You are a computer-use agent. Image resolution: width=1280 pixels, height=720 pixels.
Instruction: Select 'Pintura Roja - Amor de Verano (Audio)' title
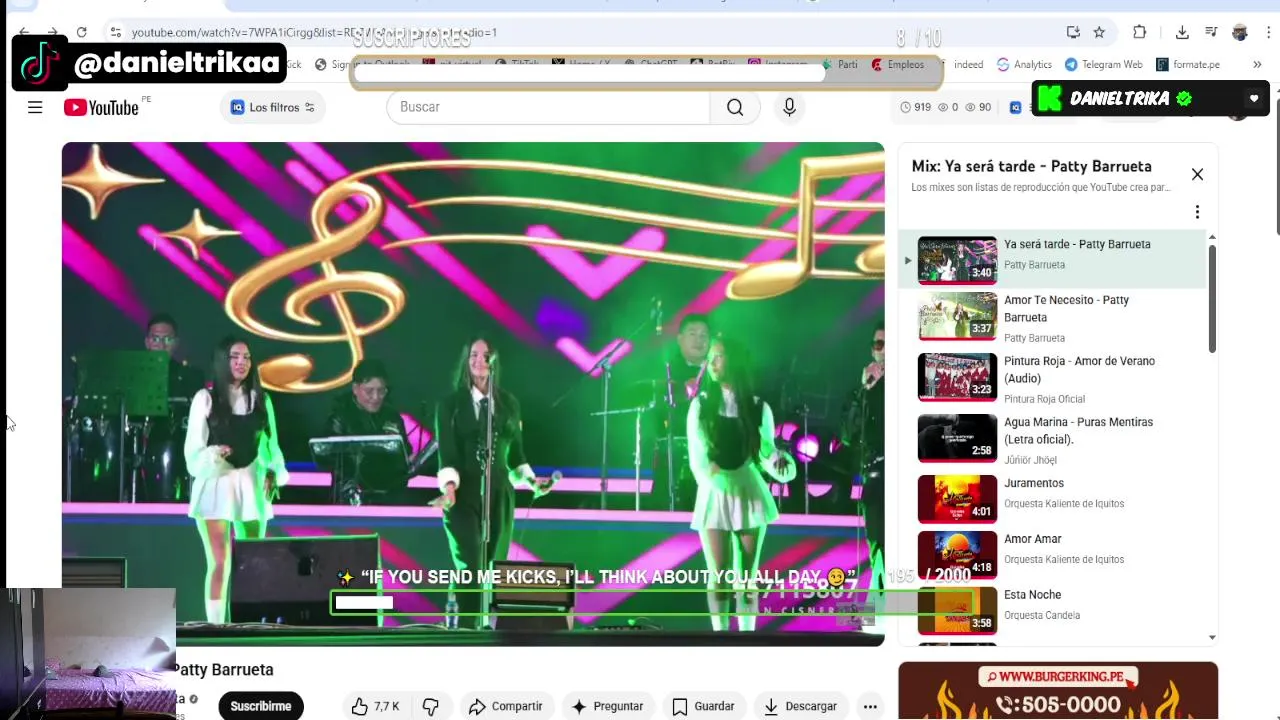coord(1079,369)
